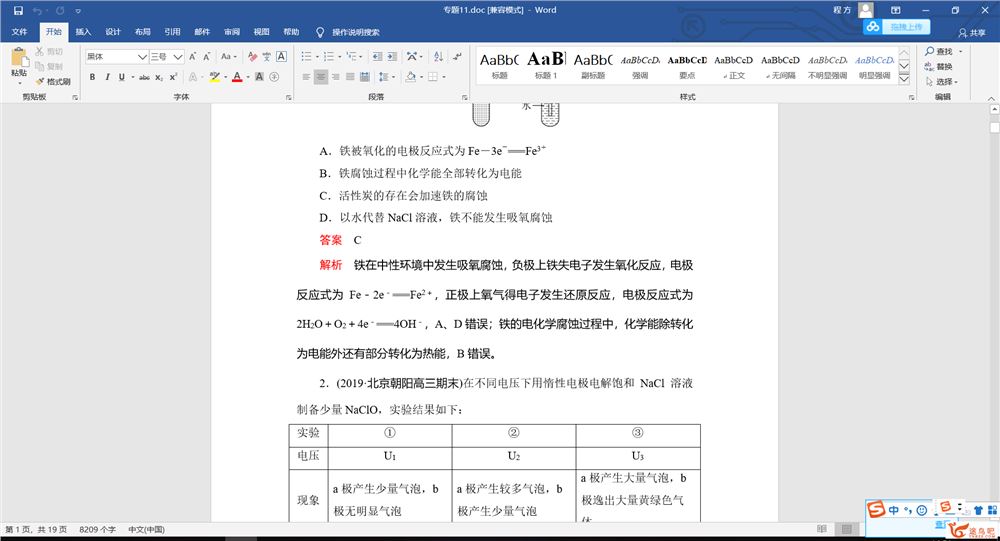Click the 拖拽上传 upload button
The width and height of the screenshot is (1000, 541).
(897, 27)
